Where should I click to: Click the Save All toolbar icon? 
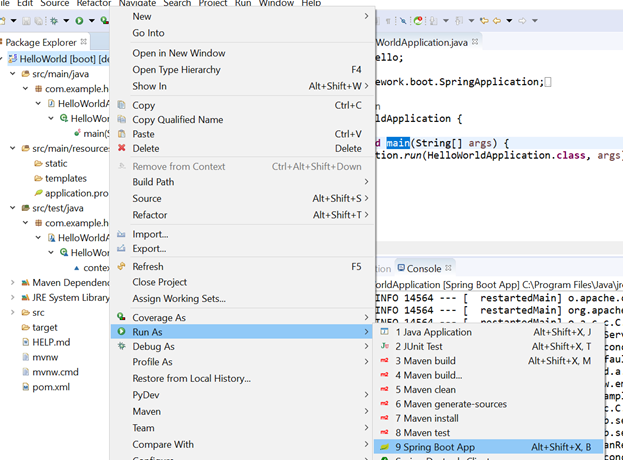(39, 21)
